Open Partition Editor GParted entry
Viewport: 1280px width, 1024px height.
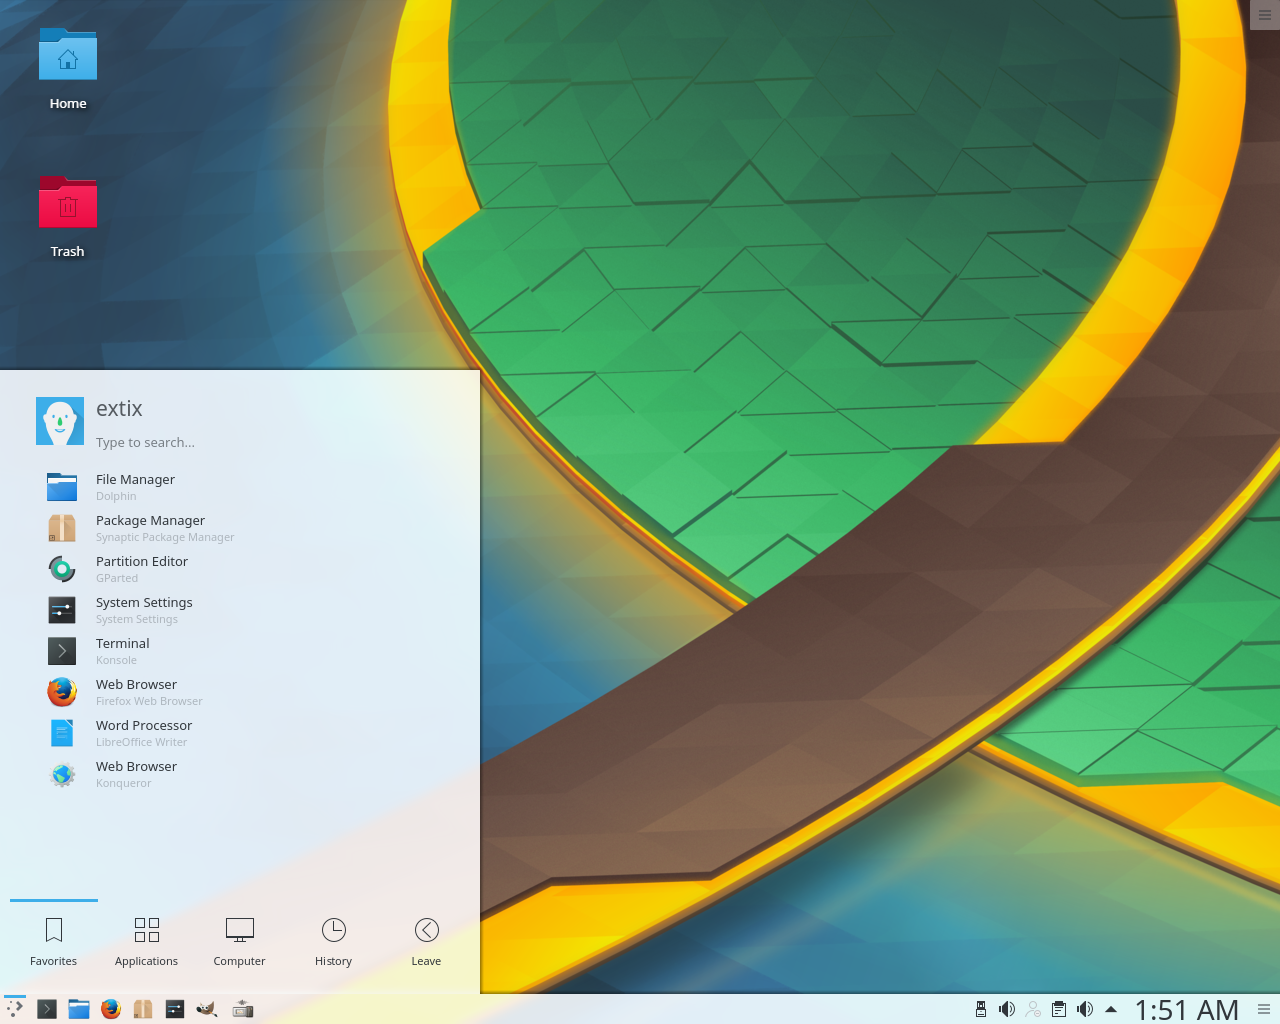point(240,569)
